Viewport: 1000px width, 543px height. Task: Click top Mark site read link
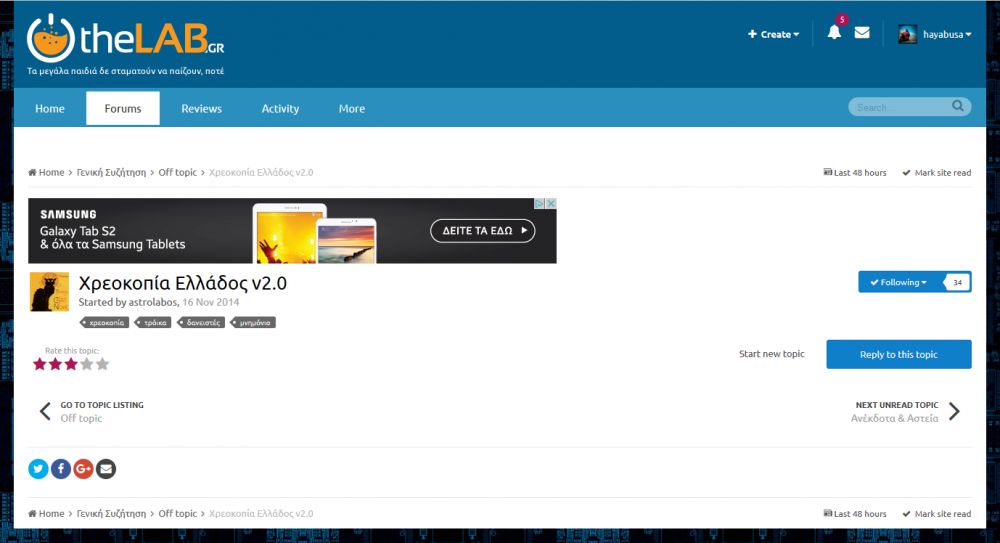point(937,172)
